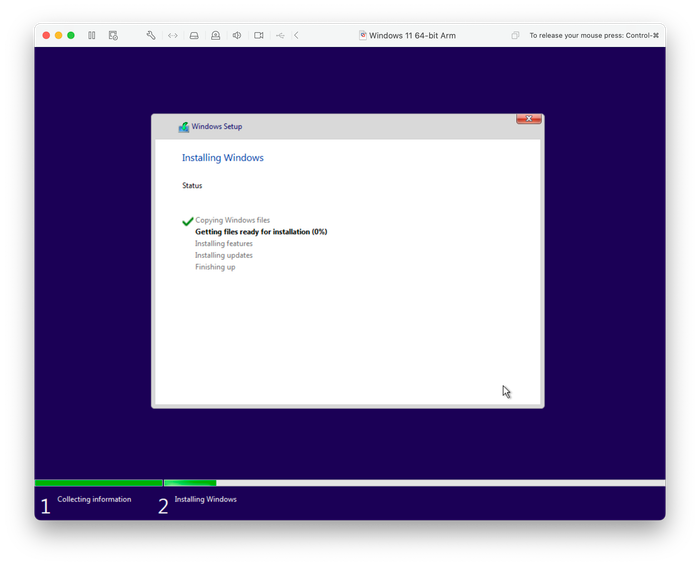Click the macOS yellow minimize button
The width and height of the screenshot is (700, 566).
[58, 35]
